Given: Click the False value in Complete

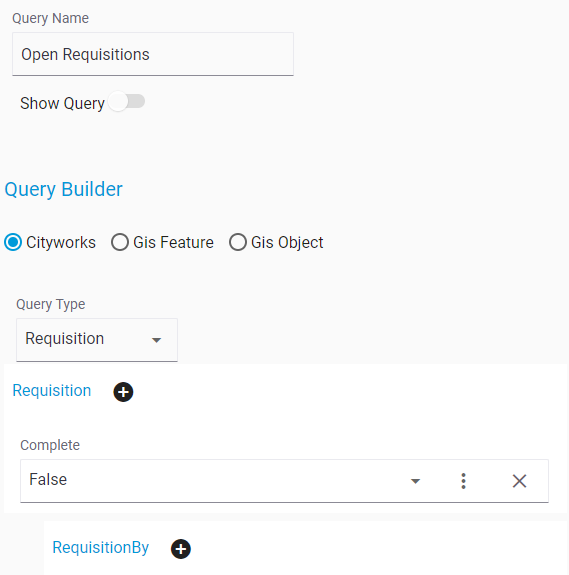Looking at the screenshot, I should point(48,479).
